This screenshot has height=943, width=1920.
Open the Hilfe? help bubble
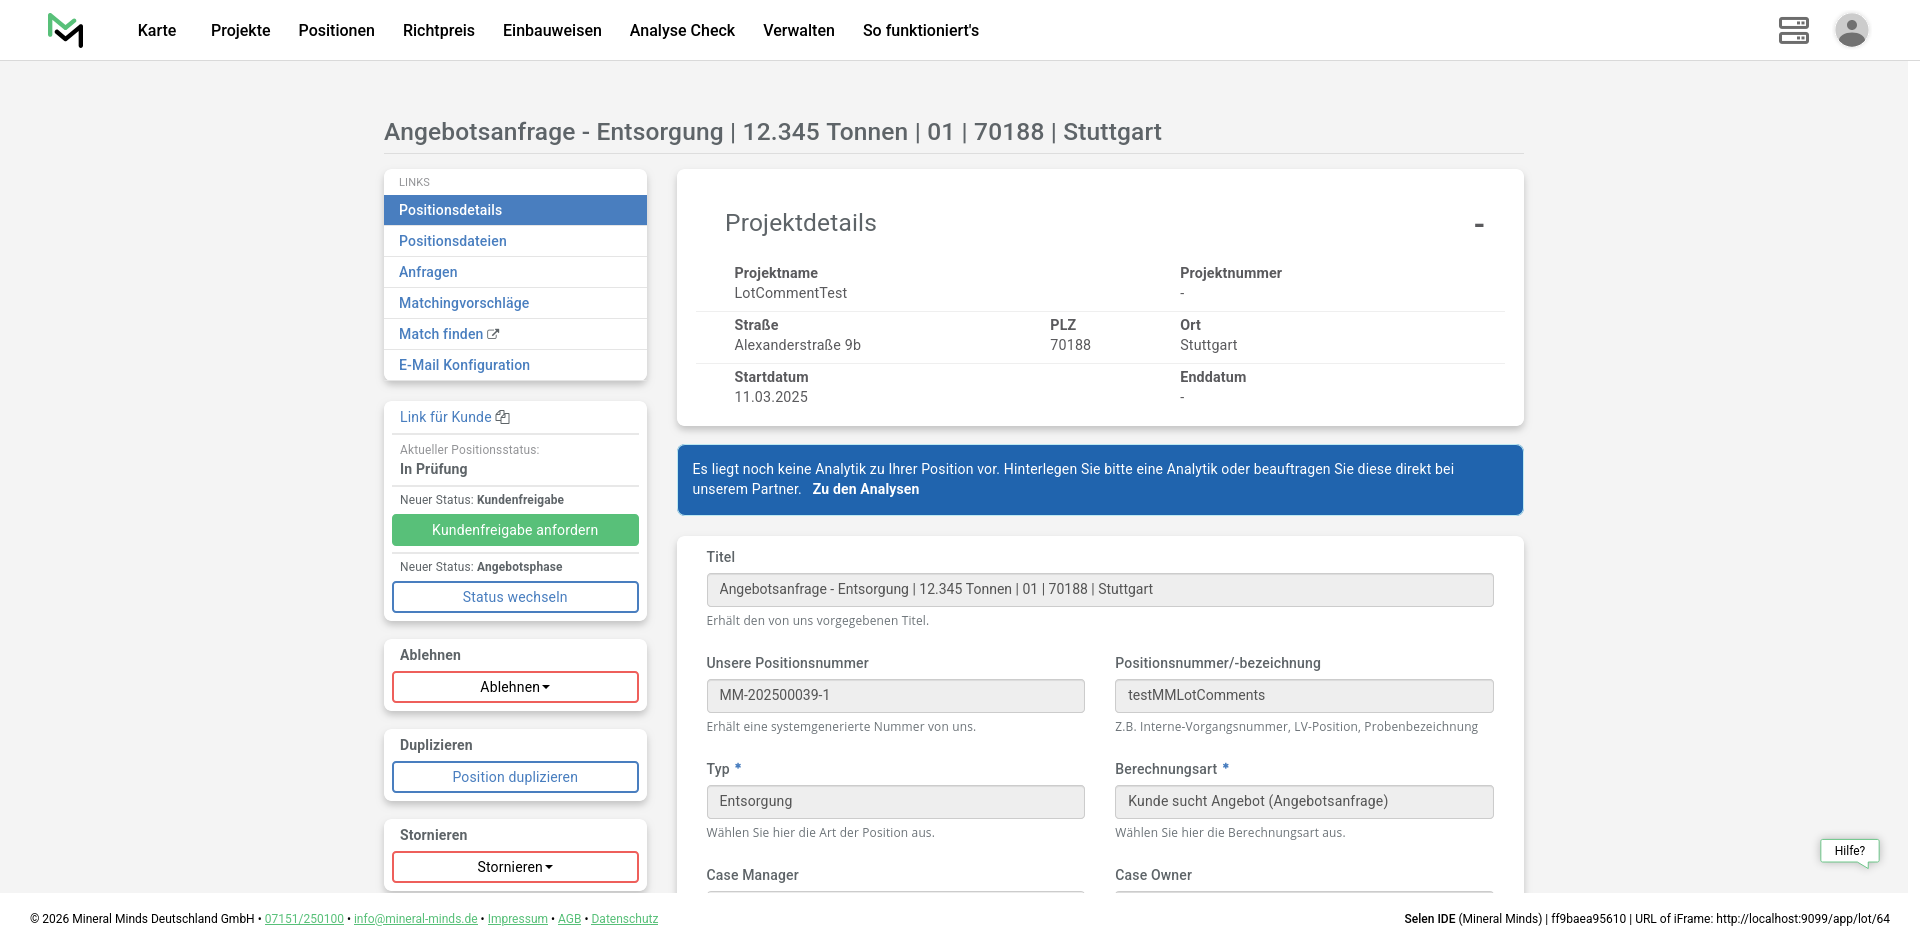[x=1849, y=851]
